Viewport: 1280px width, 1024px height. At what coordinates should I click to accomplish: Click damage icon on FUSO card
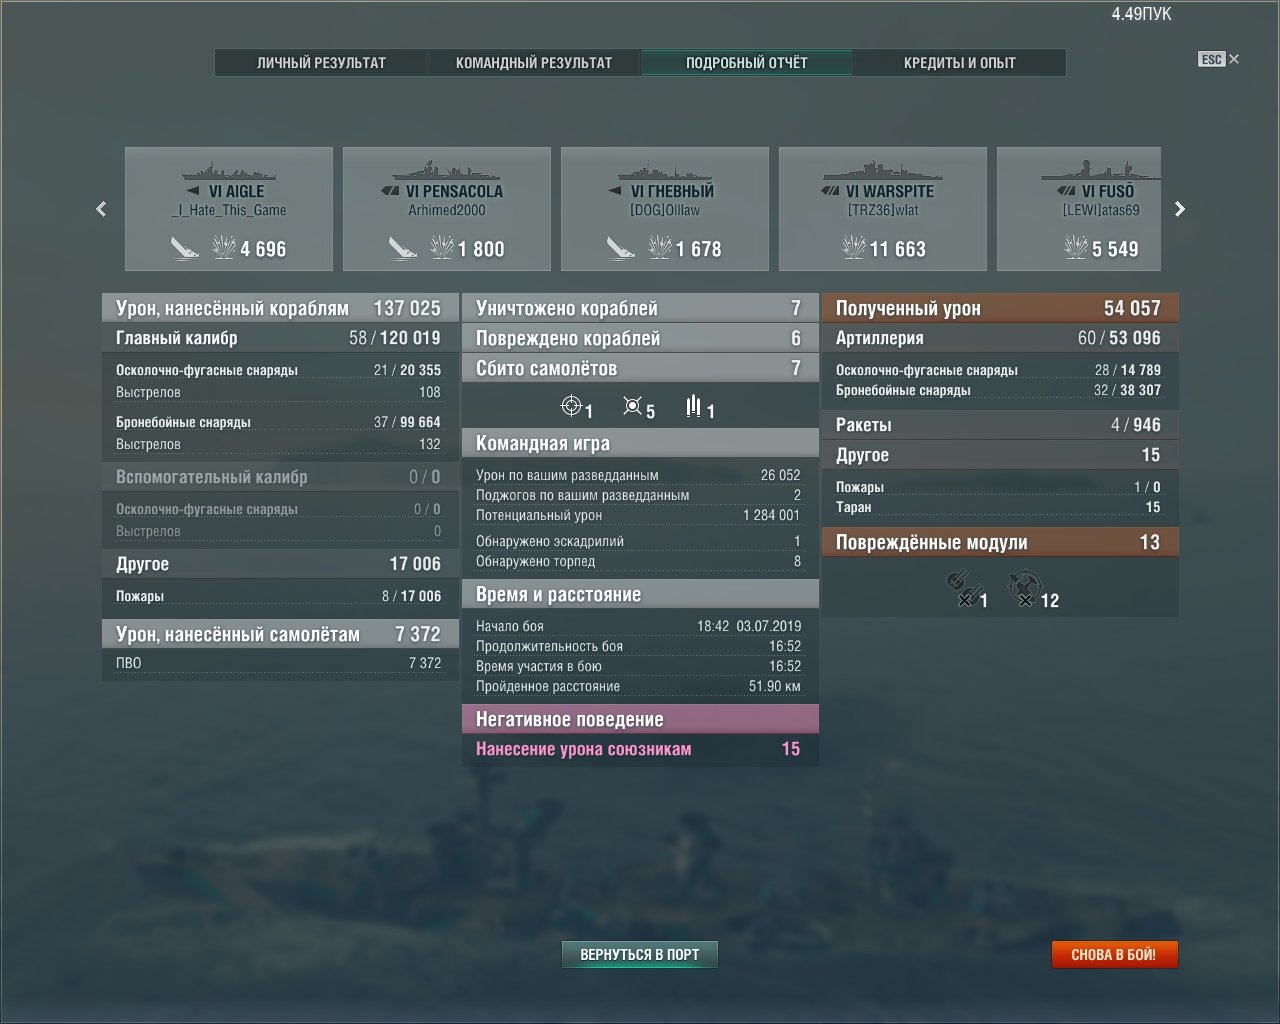click(x=1075, y=247)
